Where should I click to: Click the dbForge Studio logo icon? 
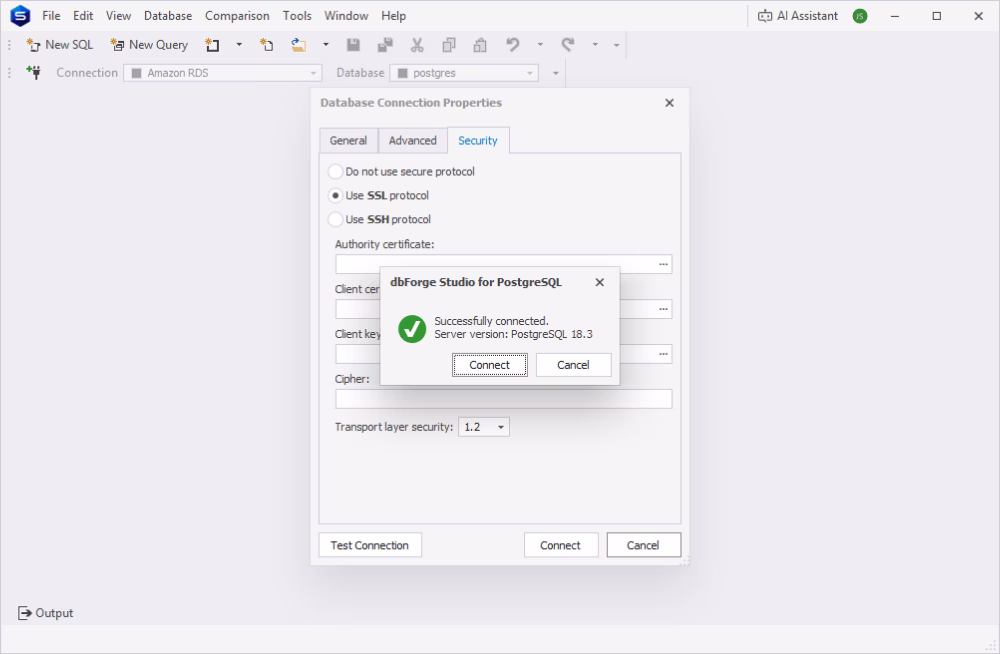click(20, 15)
